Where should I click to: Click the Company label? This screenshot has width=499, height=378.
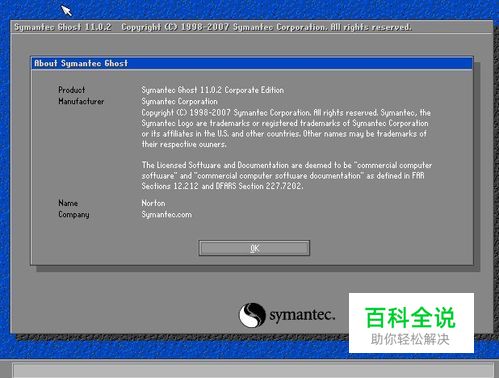[74, 214]
